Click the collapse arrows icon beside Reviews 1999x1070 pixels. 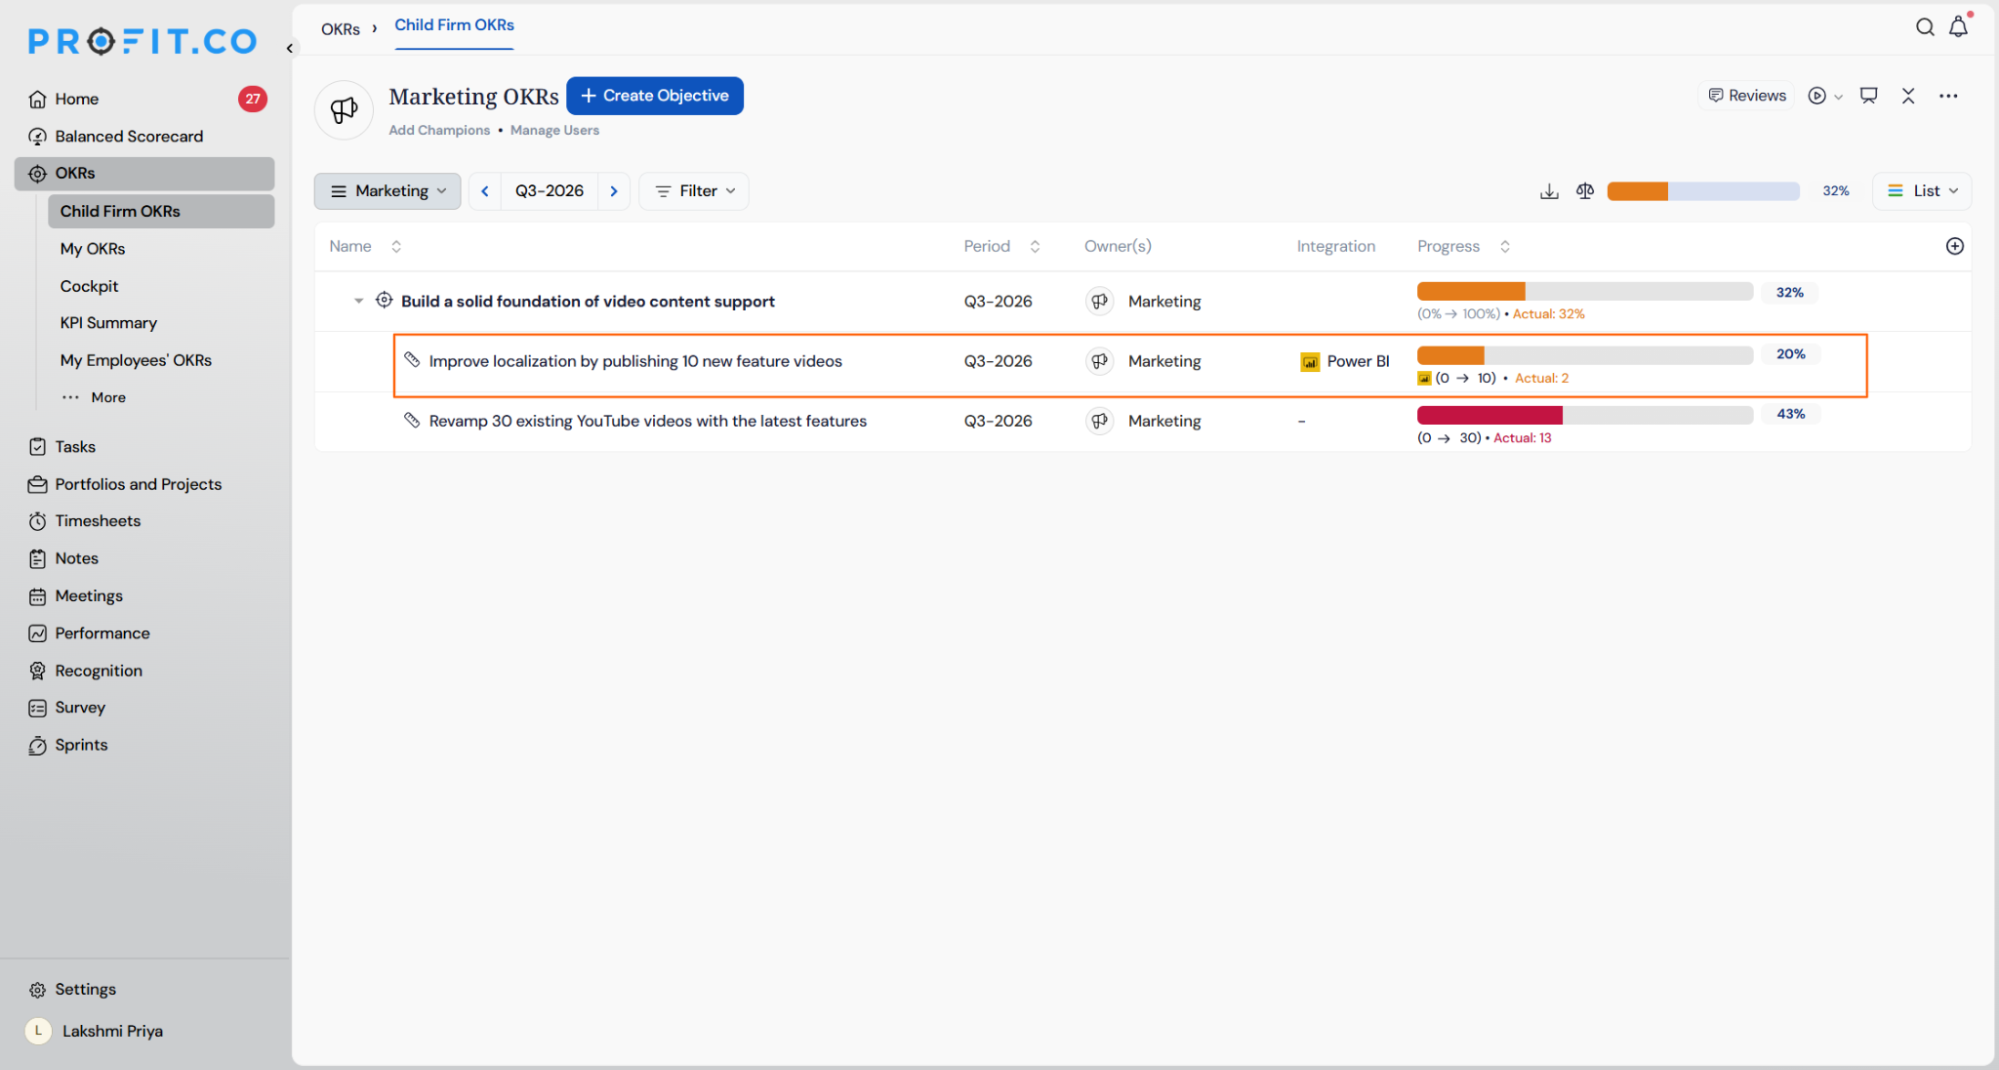(1908, 96)
